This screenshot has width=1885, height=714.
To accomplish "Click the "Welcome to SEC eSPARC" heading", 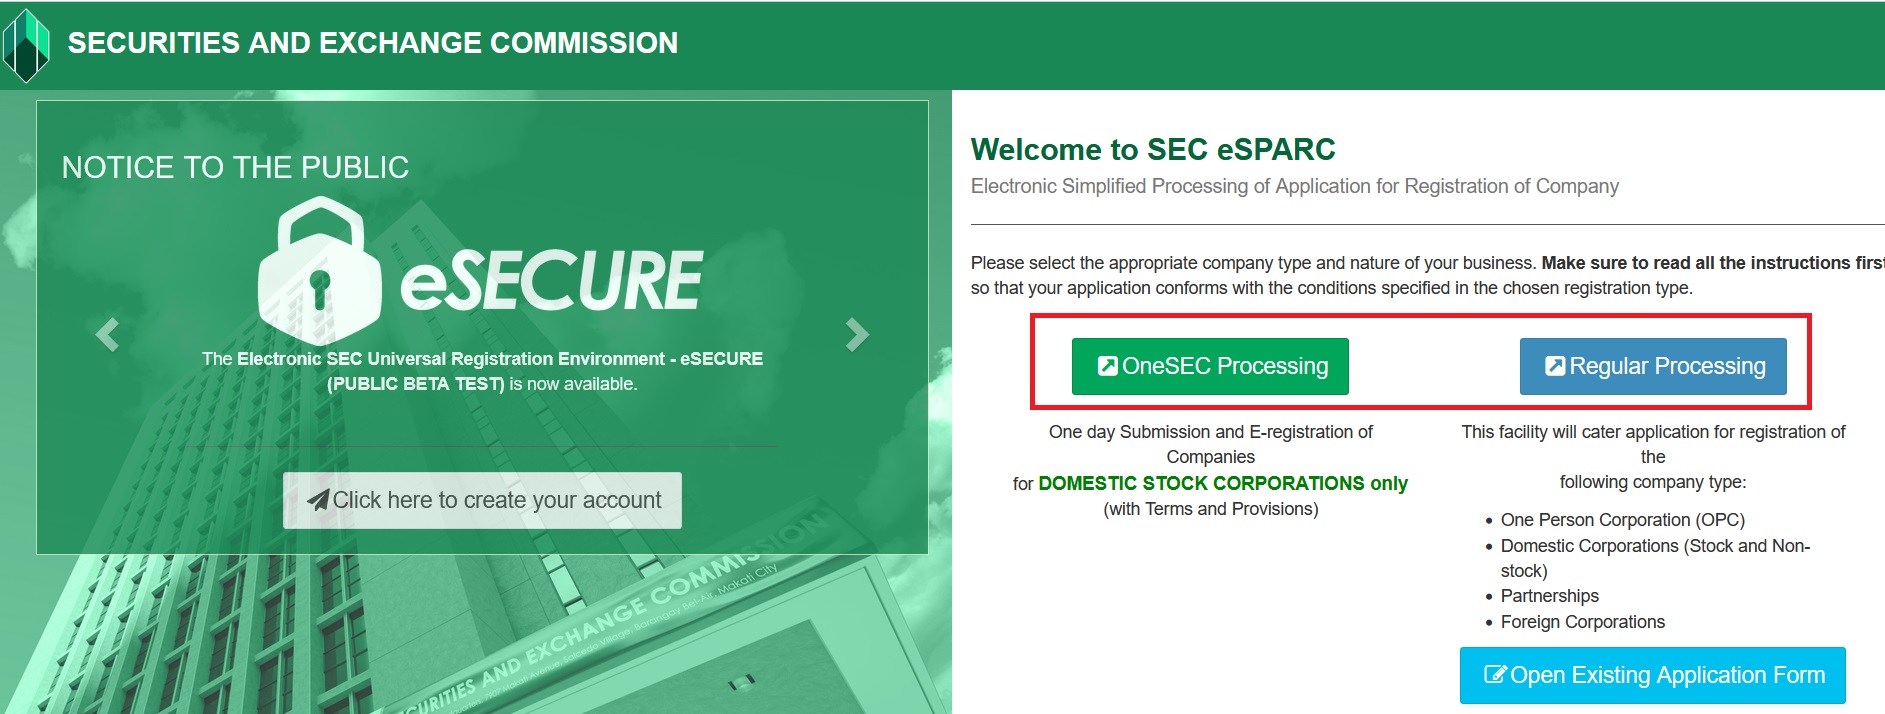I will point(1153,149).
